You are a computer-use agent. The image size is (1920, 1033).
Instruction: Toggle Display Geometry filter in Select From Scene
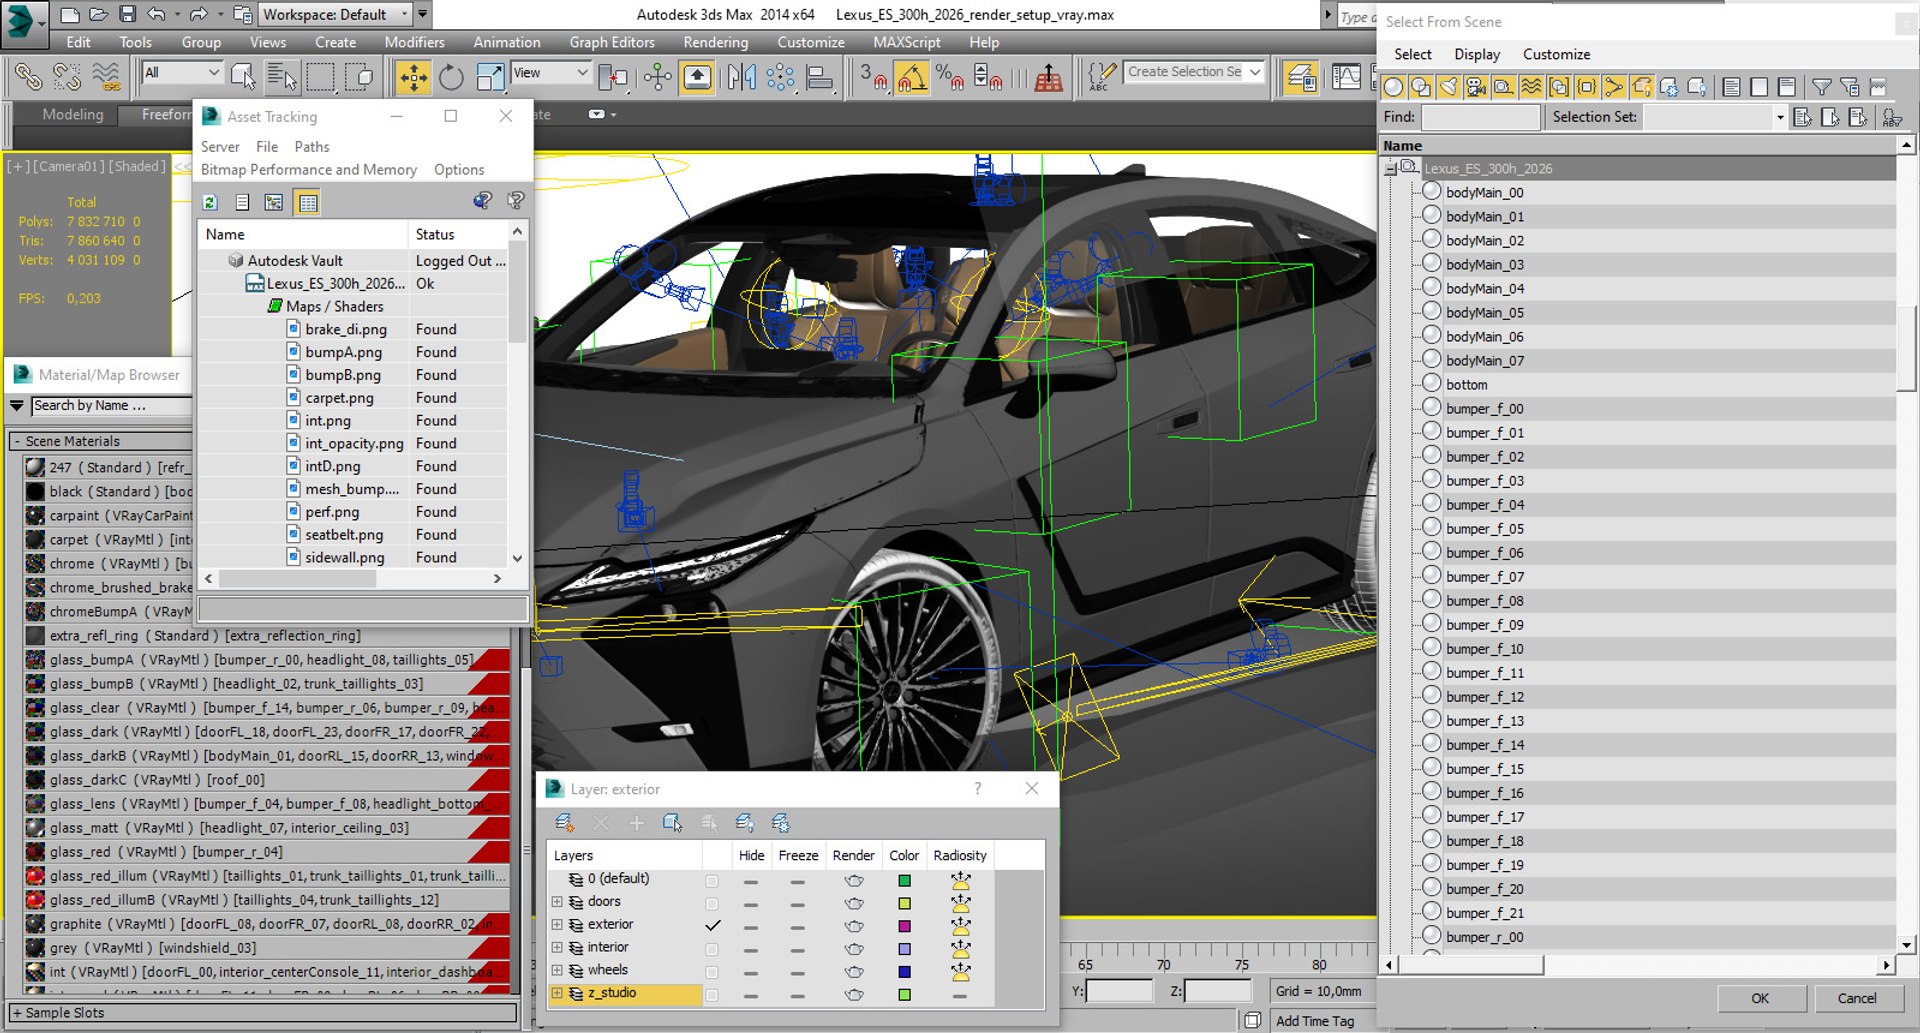(x=1393, y=87)
